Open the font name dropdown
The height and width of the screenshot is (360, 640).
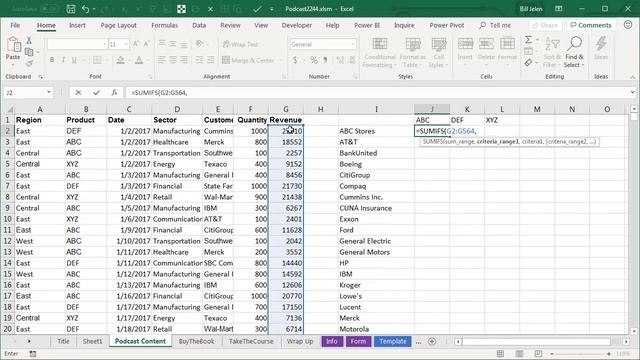[104, 44]
